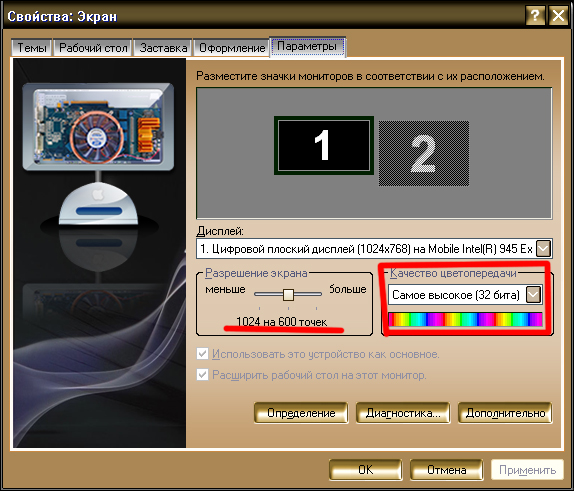Click the 32-bit color quality combo box
574x491 pixels.
465,295
